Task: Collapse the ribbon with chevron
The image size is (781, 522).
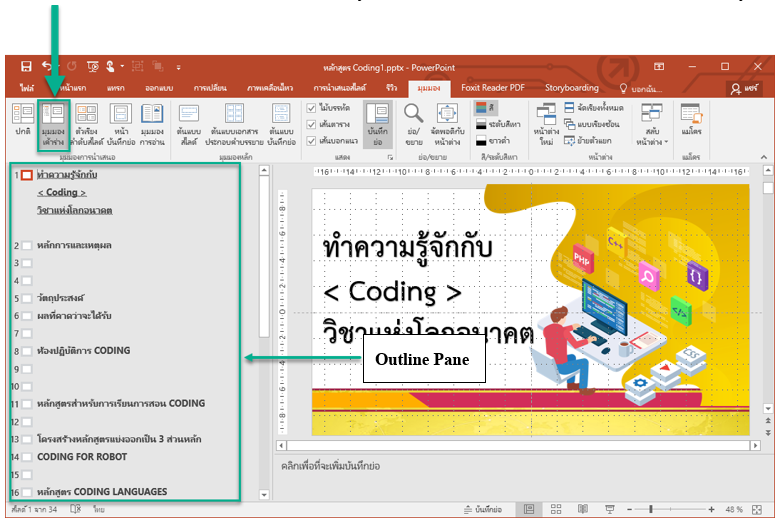Action: point(764,157)
